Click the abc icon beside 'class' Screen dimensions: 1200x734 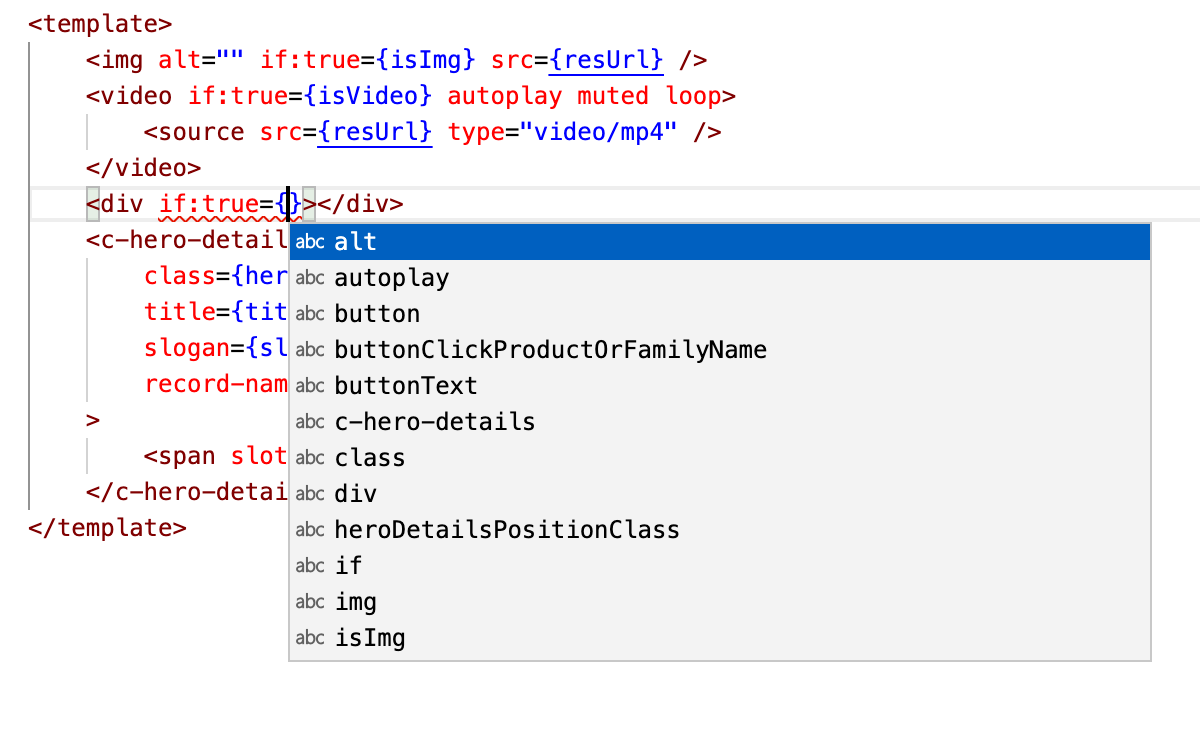pos(310,458)
